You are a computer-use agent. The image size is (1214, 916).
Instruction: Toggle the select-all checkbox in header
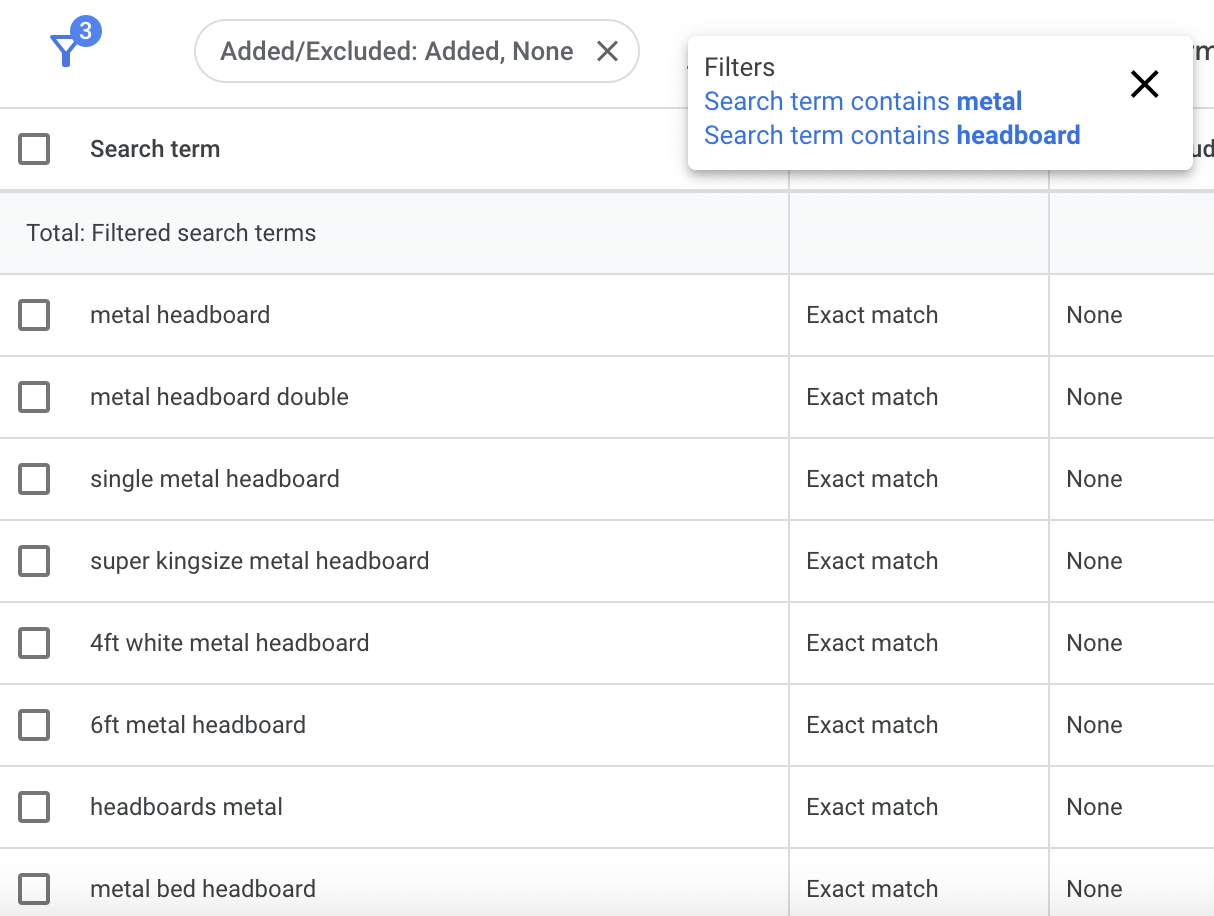click(x=34, y=149)
